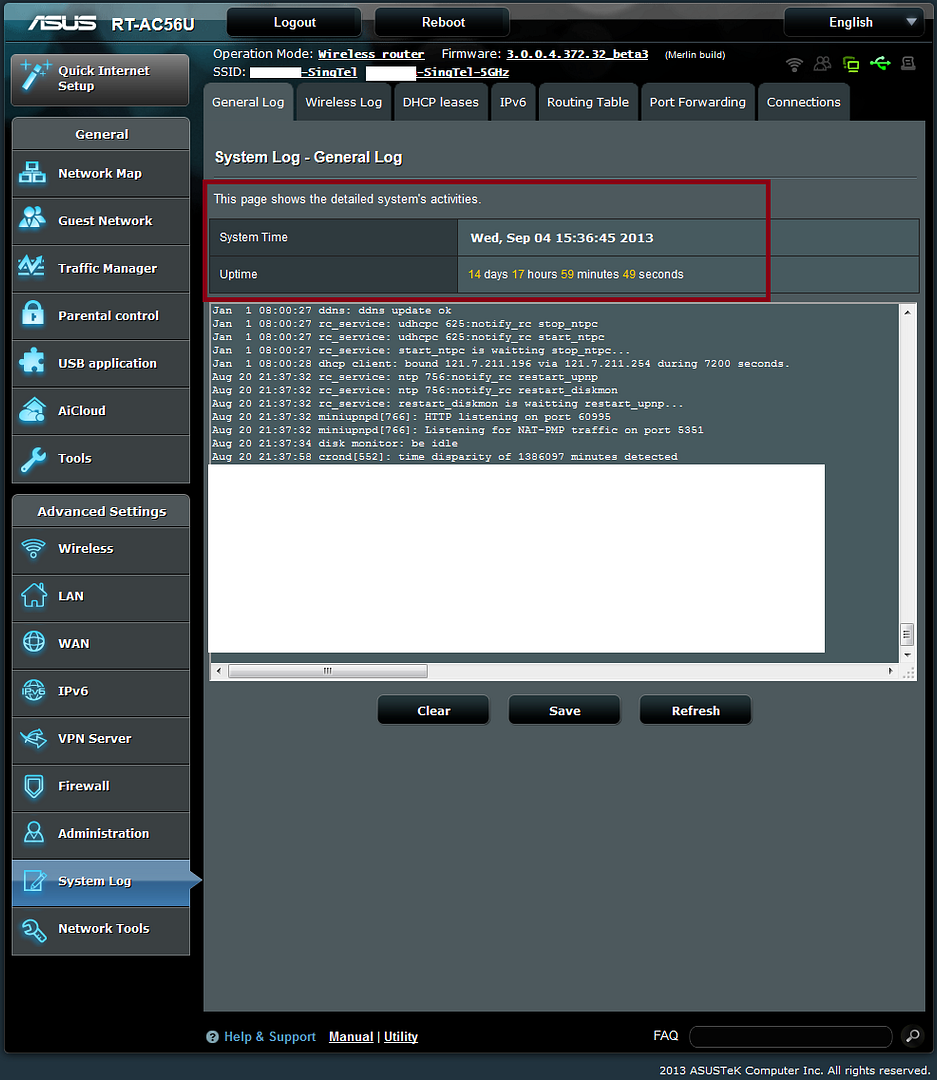Click the Firewall shield icon
Image resolution: width=937 pixels, height=1080 pixels.
pyautogui.click(x=33, y=786)
